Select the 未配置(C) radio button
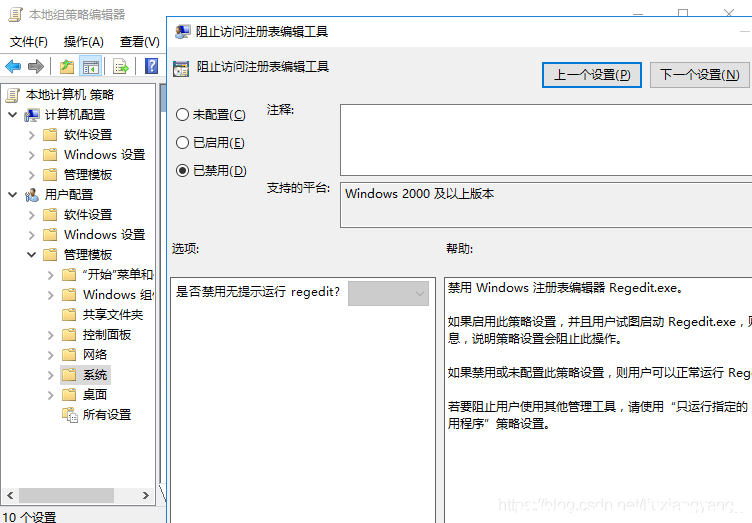The width and height of the screenshot is (752, 523). pos(182,115)
